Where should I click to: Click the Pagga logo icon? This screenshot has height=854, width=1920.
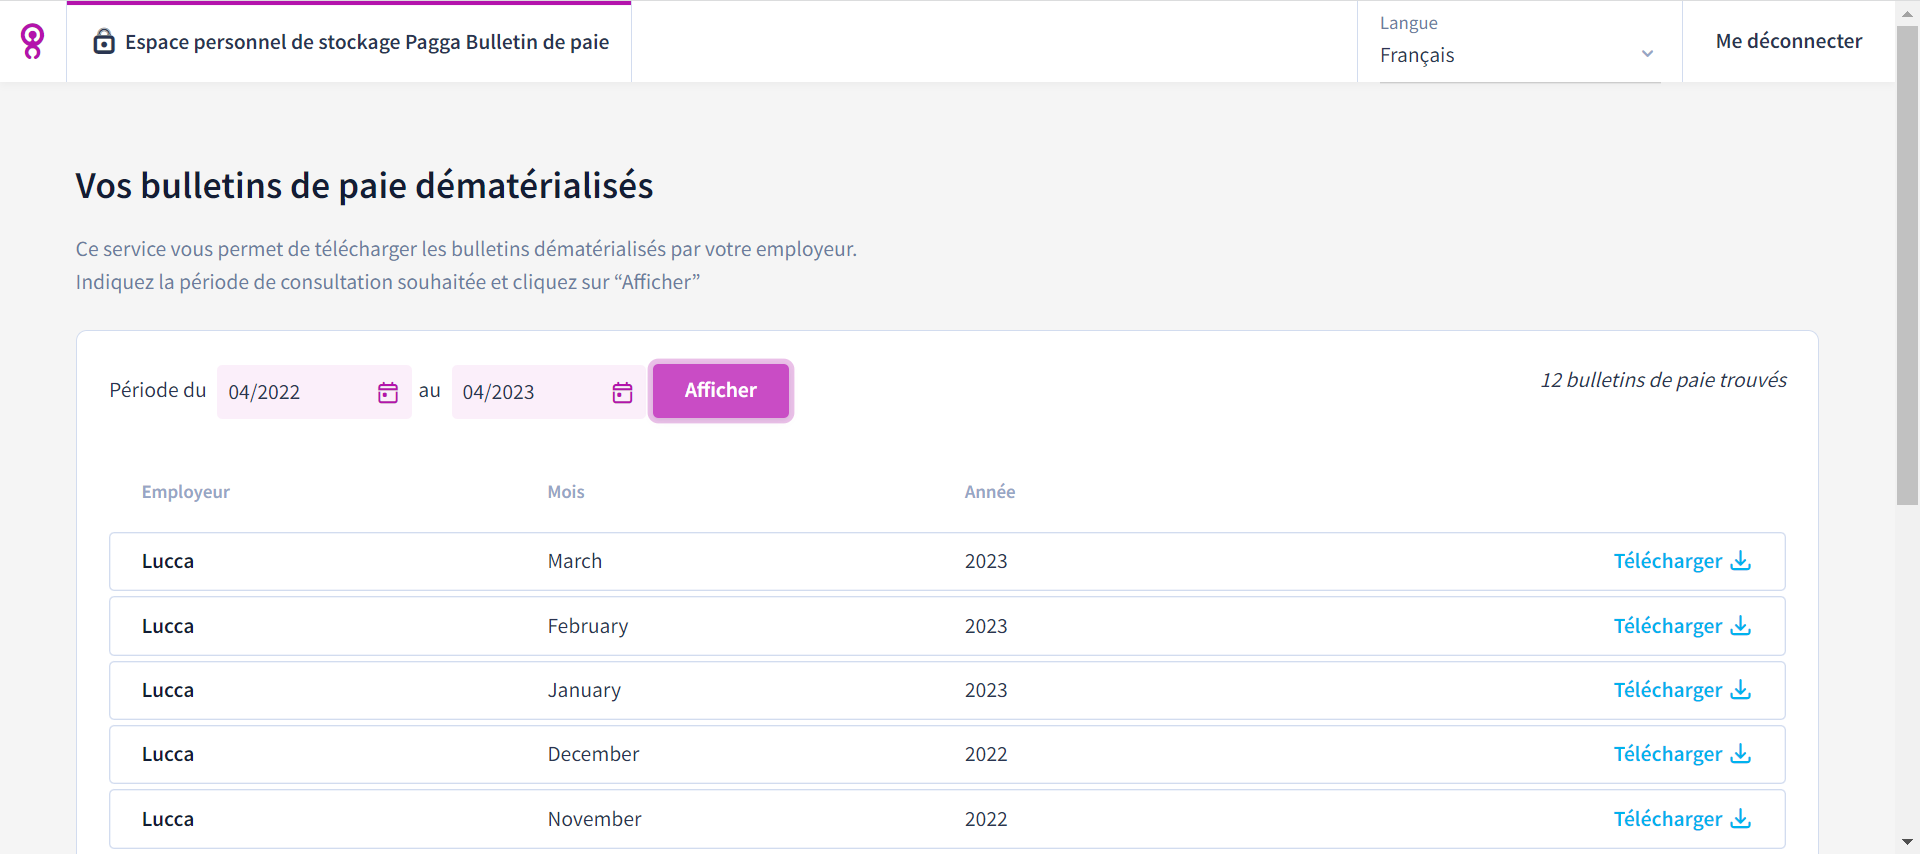click(x=32, y=42)
